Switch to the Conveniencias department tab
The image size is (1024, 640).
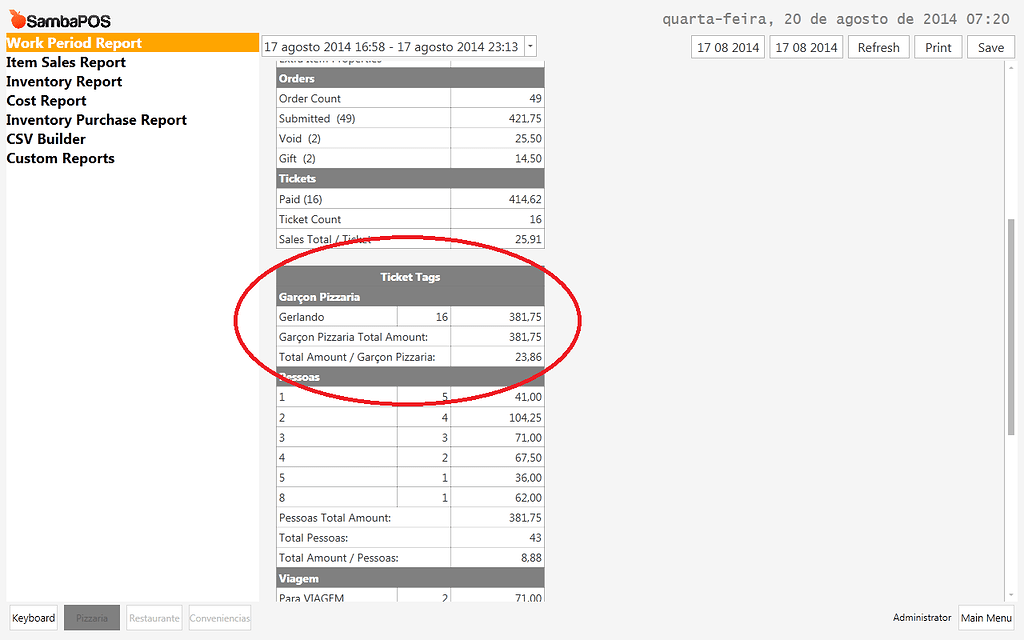[x=219, y=617]
